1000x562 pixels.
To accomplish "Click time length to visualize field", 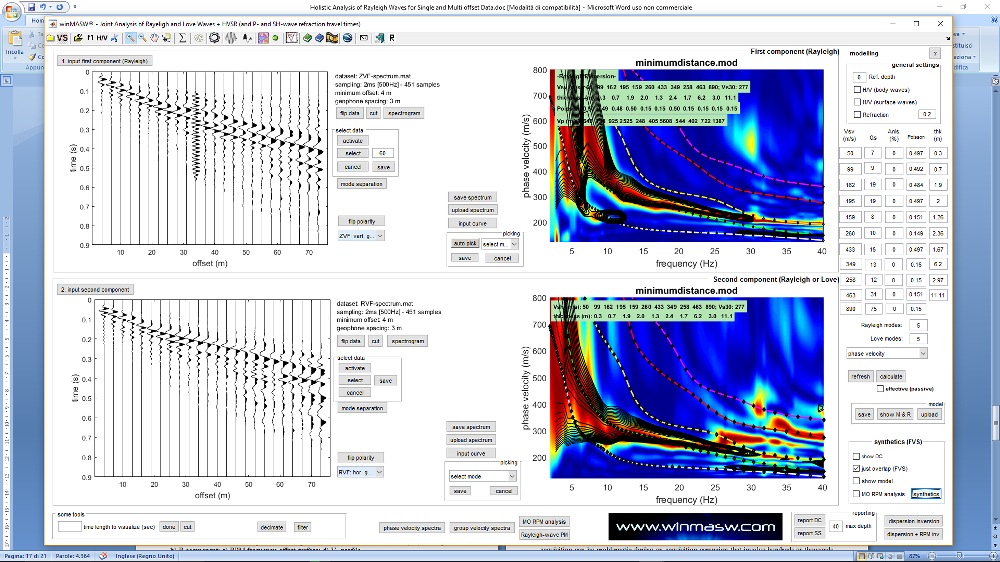I will tap(70, 527).
